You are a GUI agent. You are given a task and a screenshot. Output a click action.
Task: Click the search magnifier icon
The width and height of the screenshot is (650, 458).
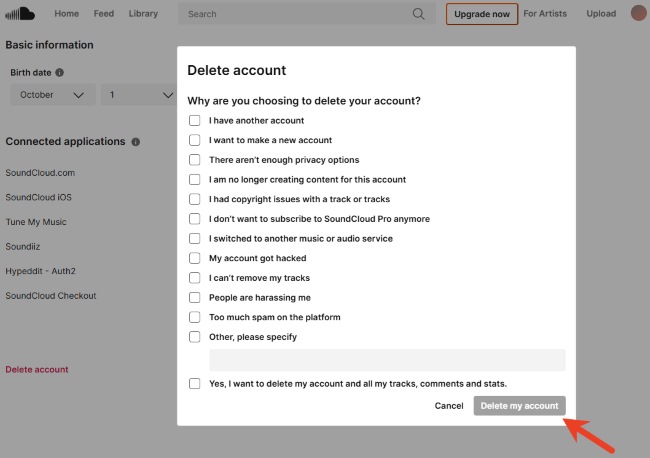[418, 14]
